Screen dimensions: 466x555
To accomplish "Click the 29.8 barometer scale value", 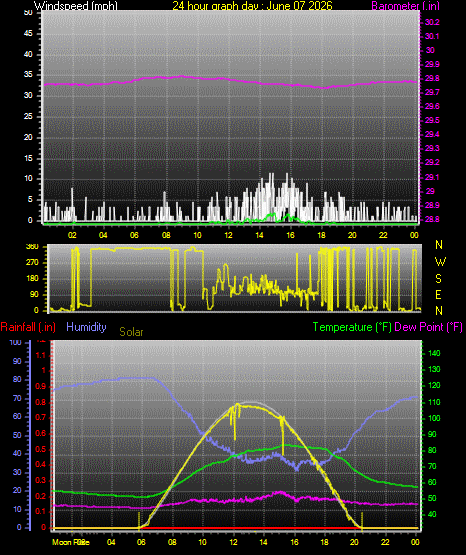I will click(x=432, y=78).
